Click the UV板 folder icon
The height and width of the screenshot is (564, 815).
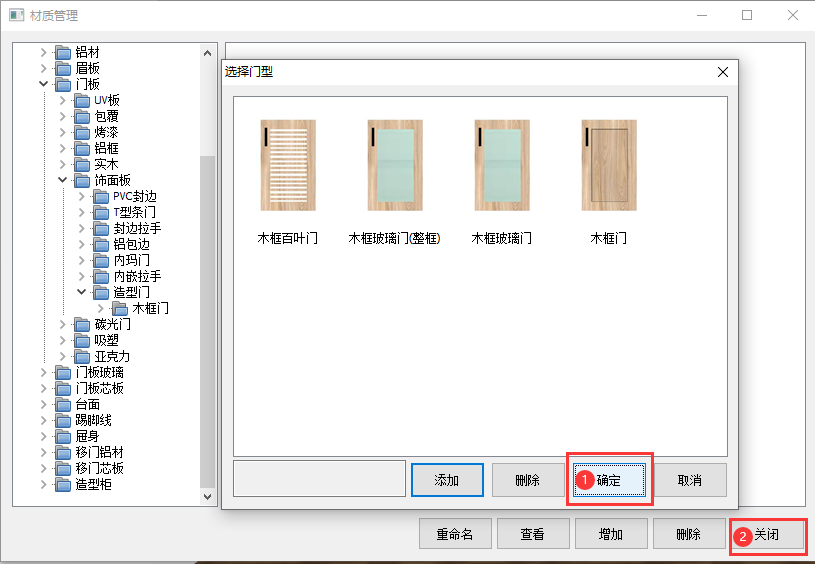(x=82, y=101)
